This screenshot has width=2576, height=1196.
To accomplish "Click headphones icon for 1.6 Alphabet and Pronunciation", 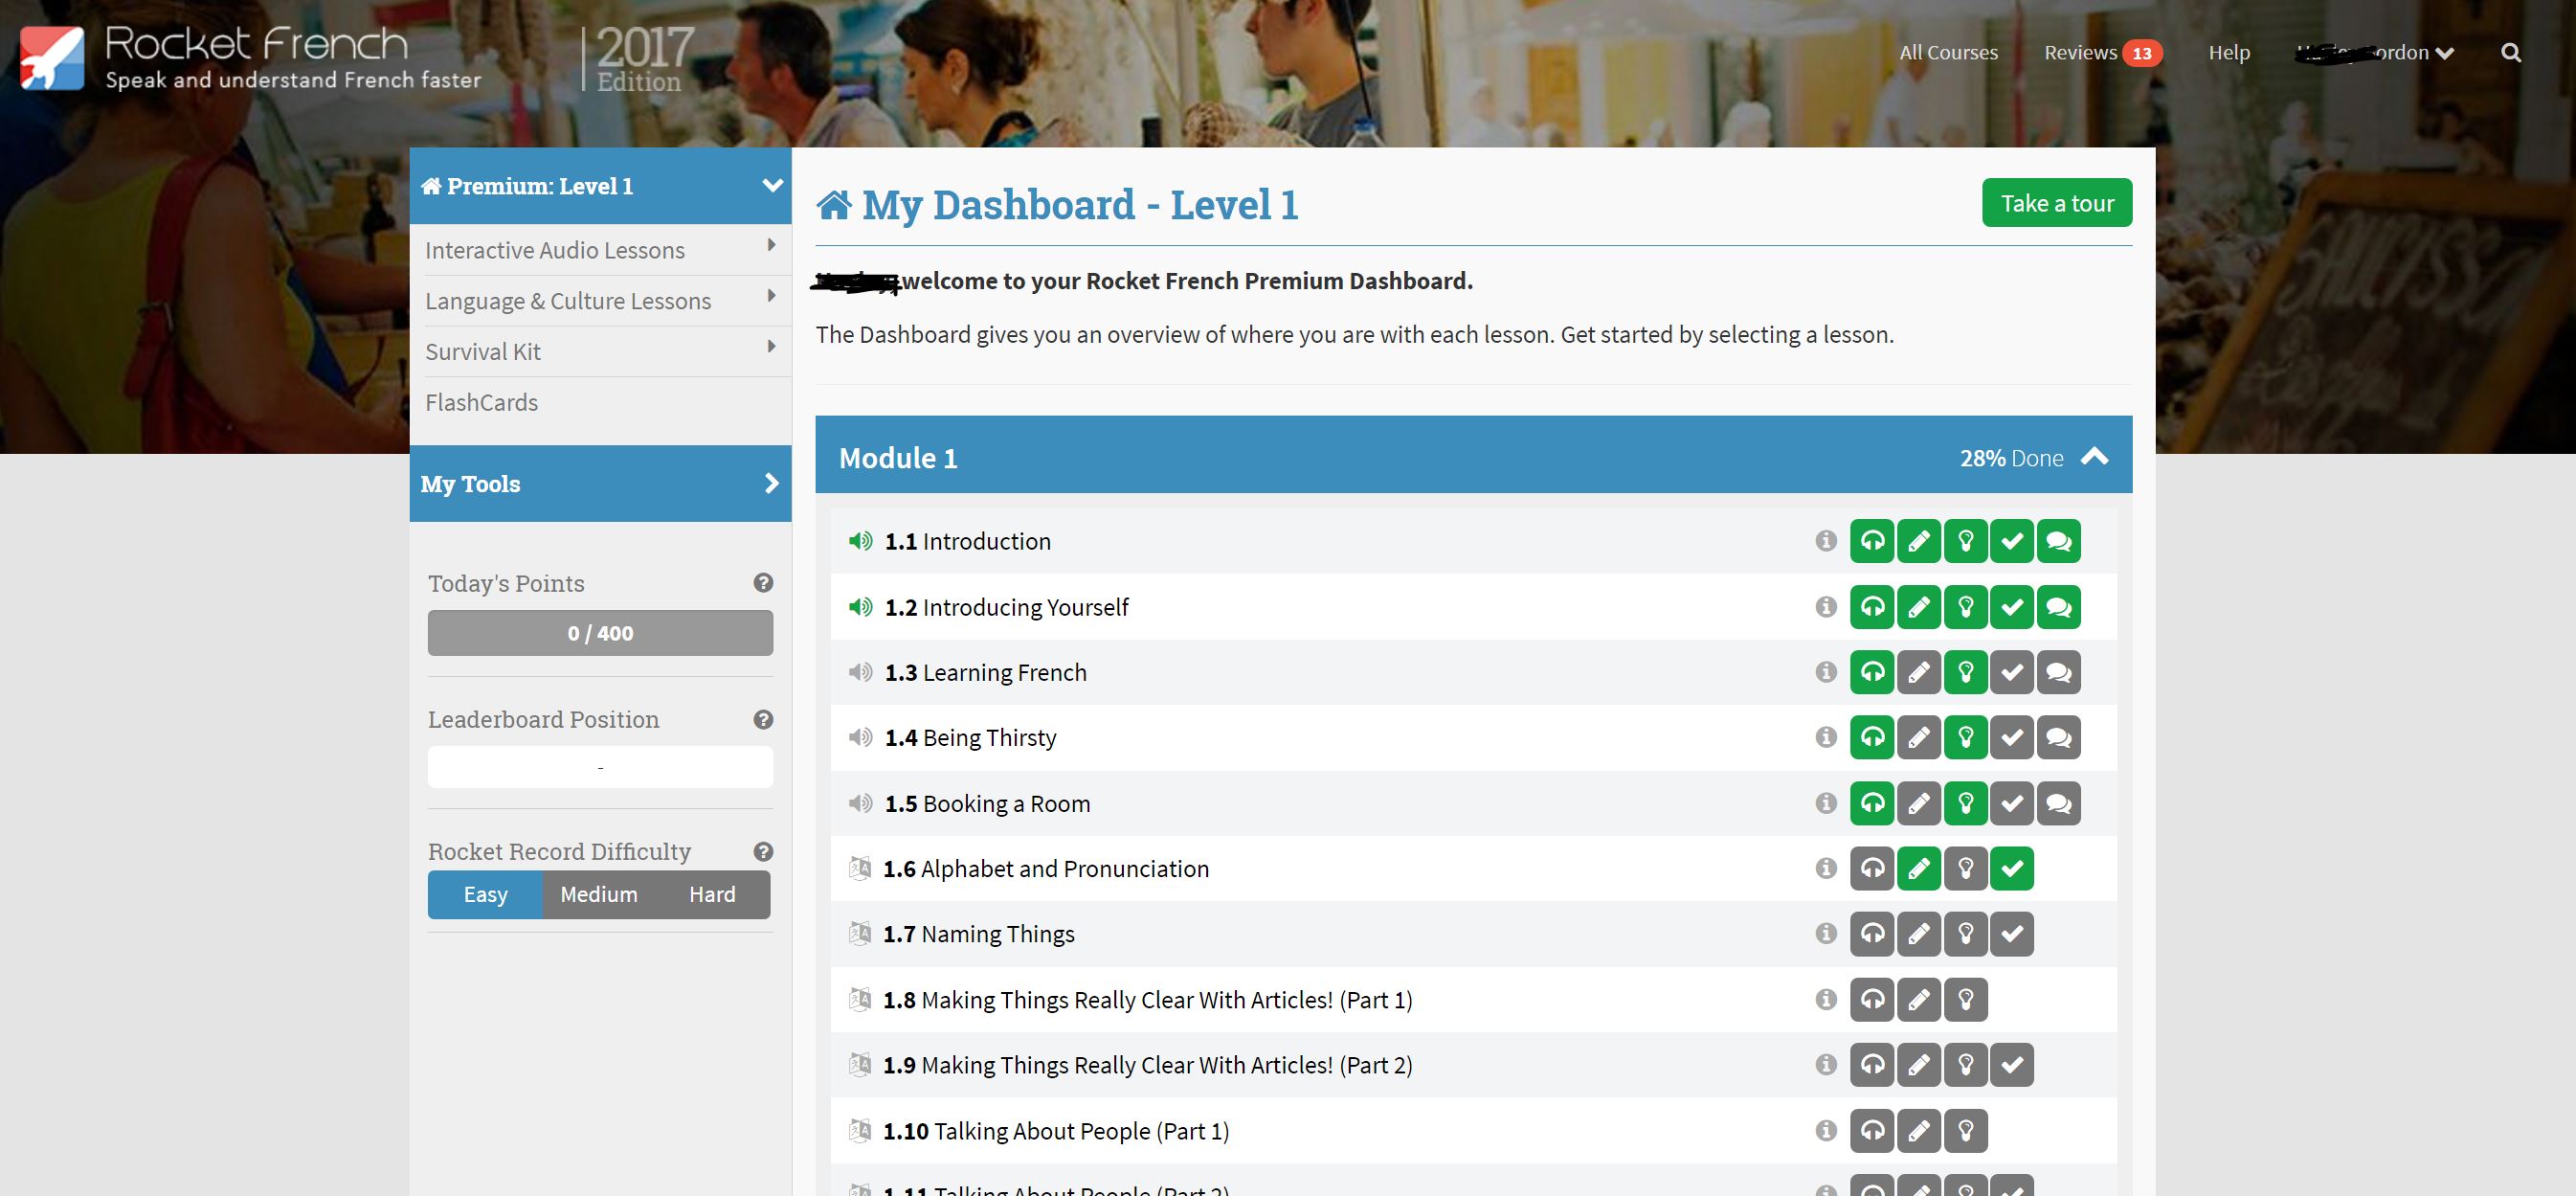I will click(x=1872, y=868).
